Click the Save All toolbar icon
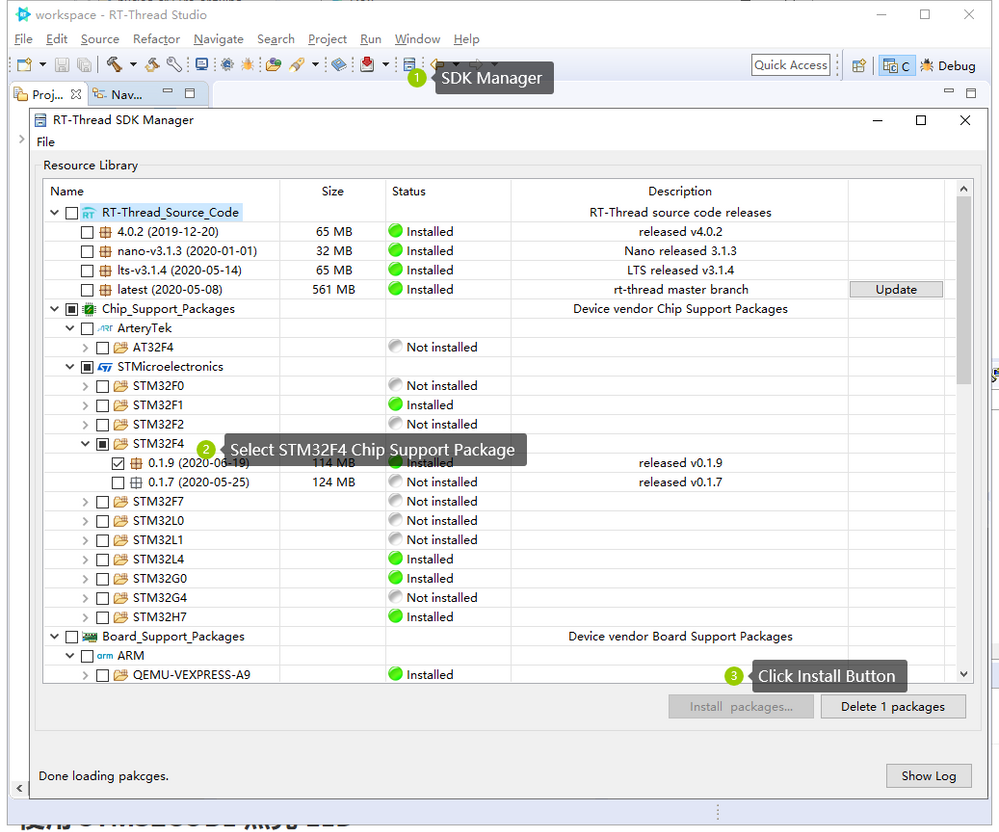Image resolution: width=999 pixels, height=832 pixels. pos(83,64)
